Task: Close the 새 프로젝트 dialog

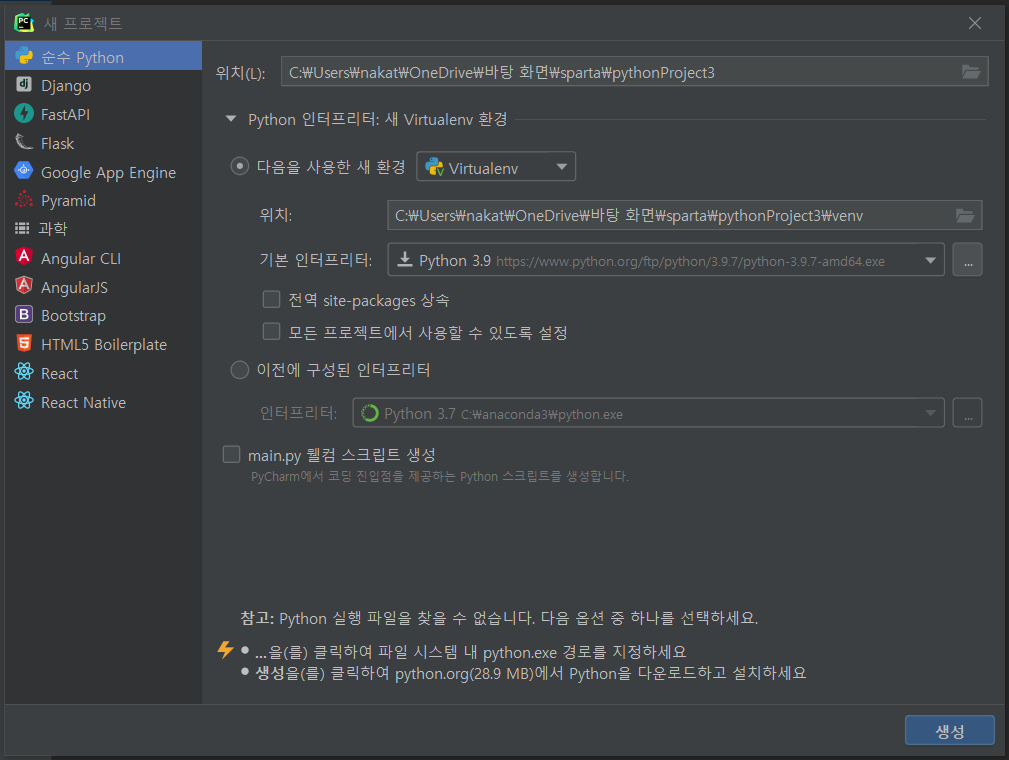Action: (975, 23)
